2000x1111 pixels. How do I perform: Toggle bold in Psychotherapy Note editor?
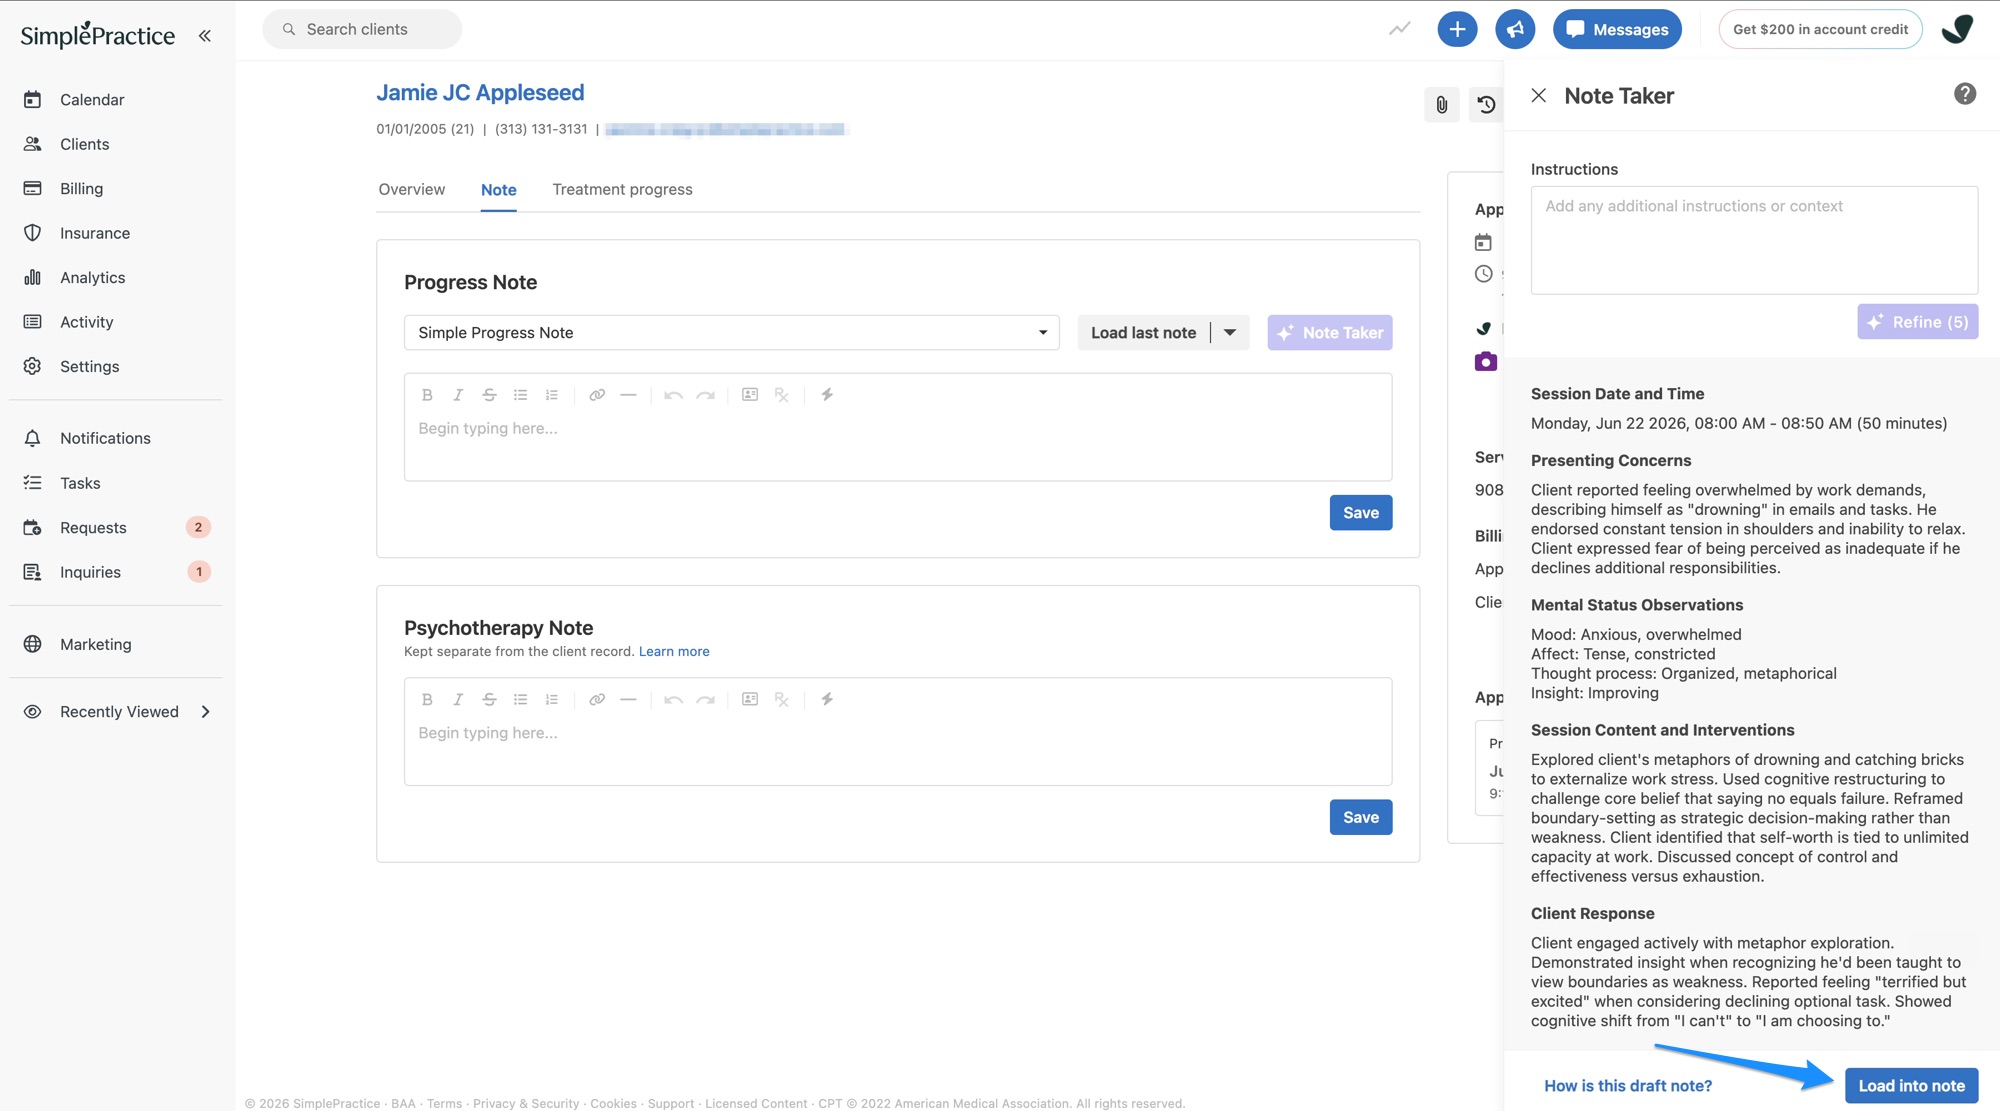[x=427, y=699]
